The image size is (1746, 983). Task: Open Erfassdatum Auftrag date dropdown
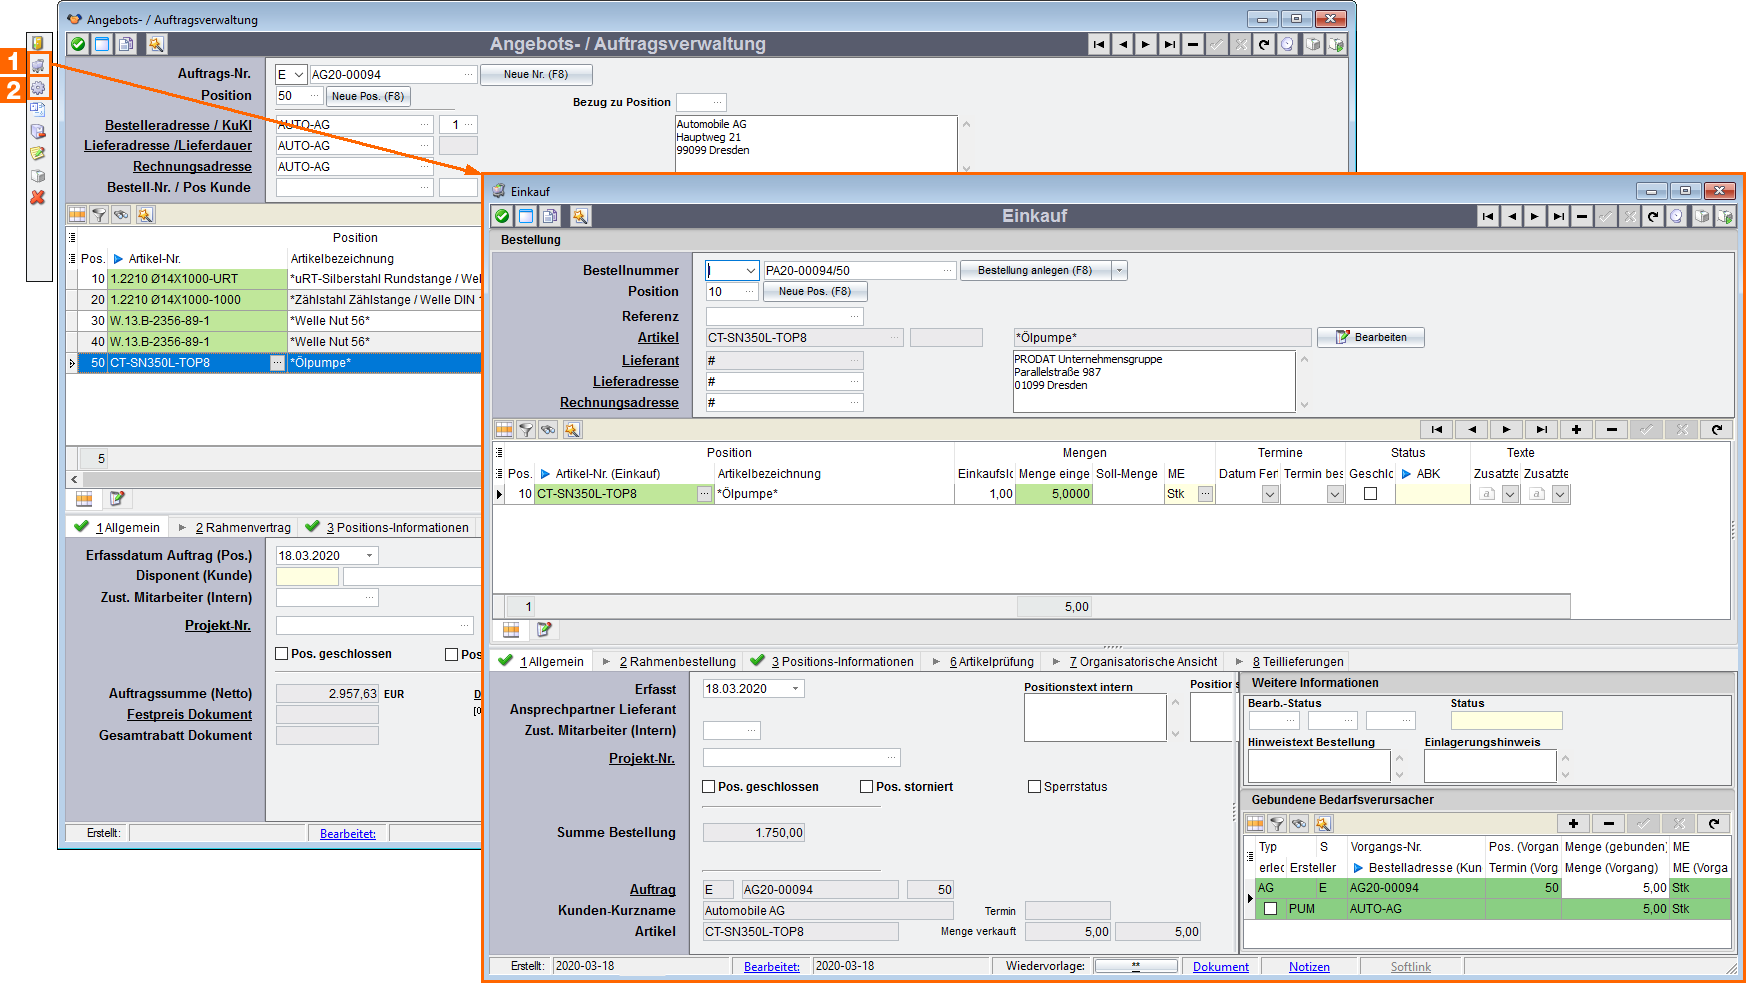click(370, 556)
